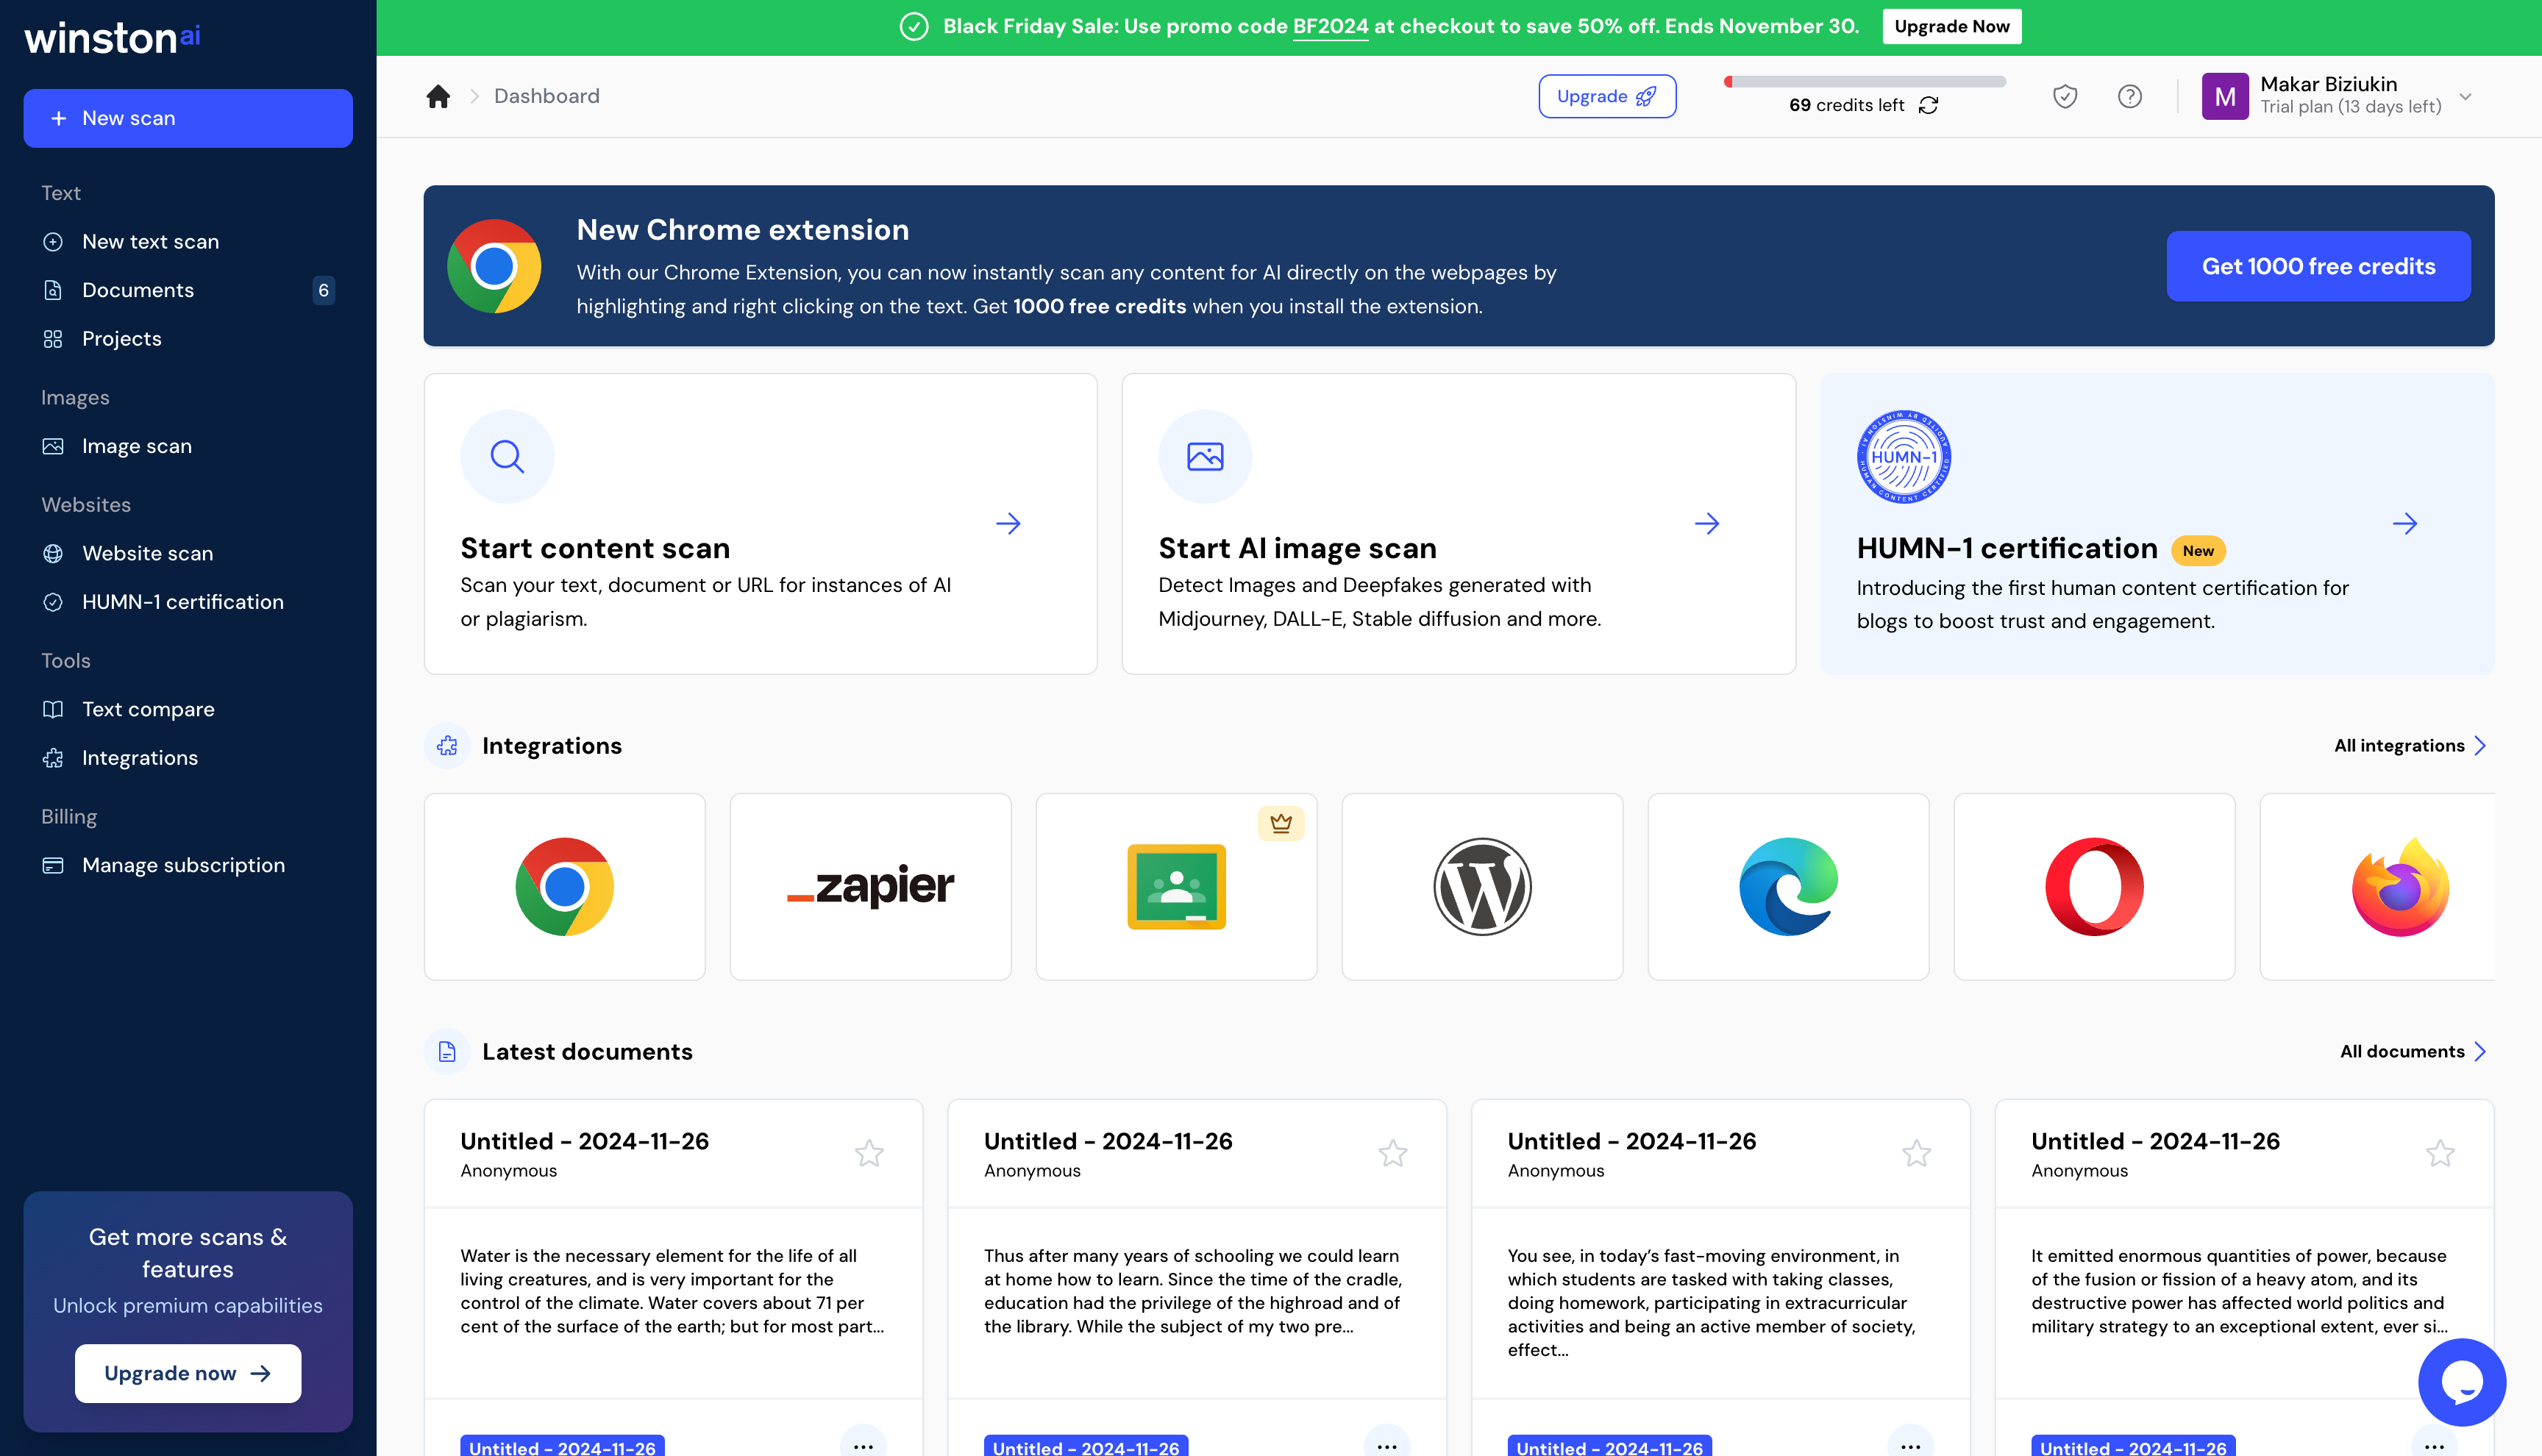Image resolution: width=2542 pixels, height=1456 pixels.
Task: Open the WordPress integration tile
Action: click(1482, 886)
